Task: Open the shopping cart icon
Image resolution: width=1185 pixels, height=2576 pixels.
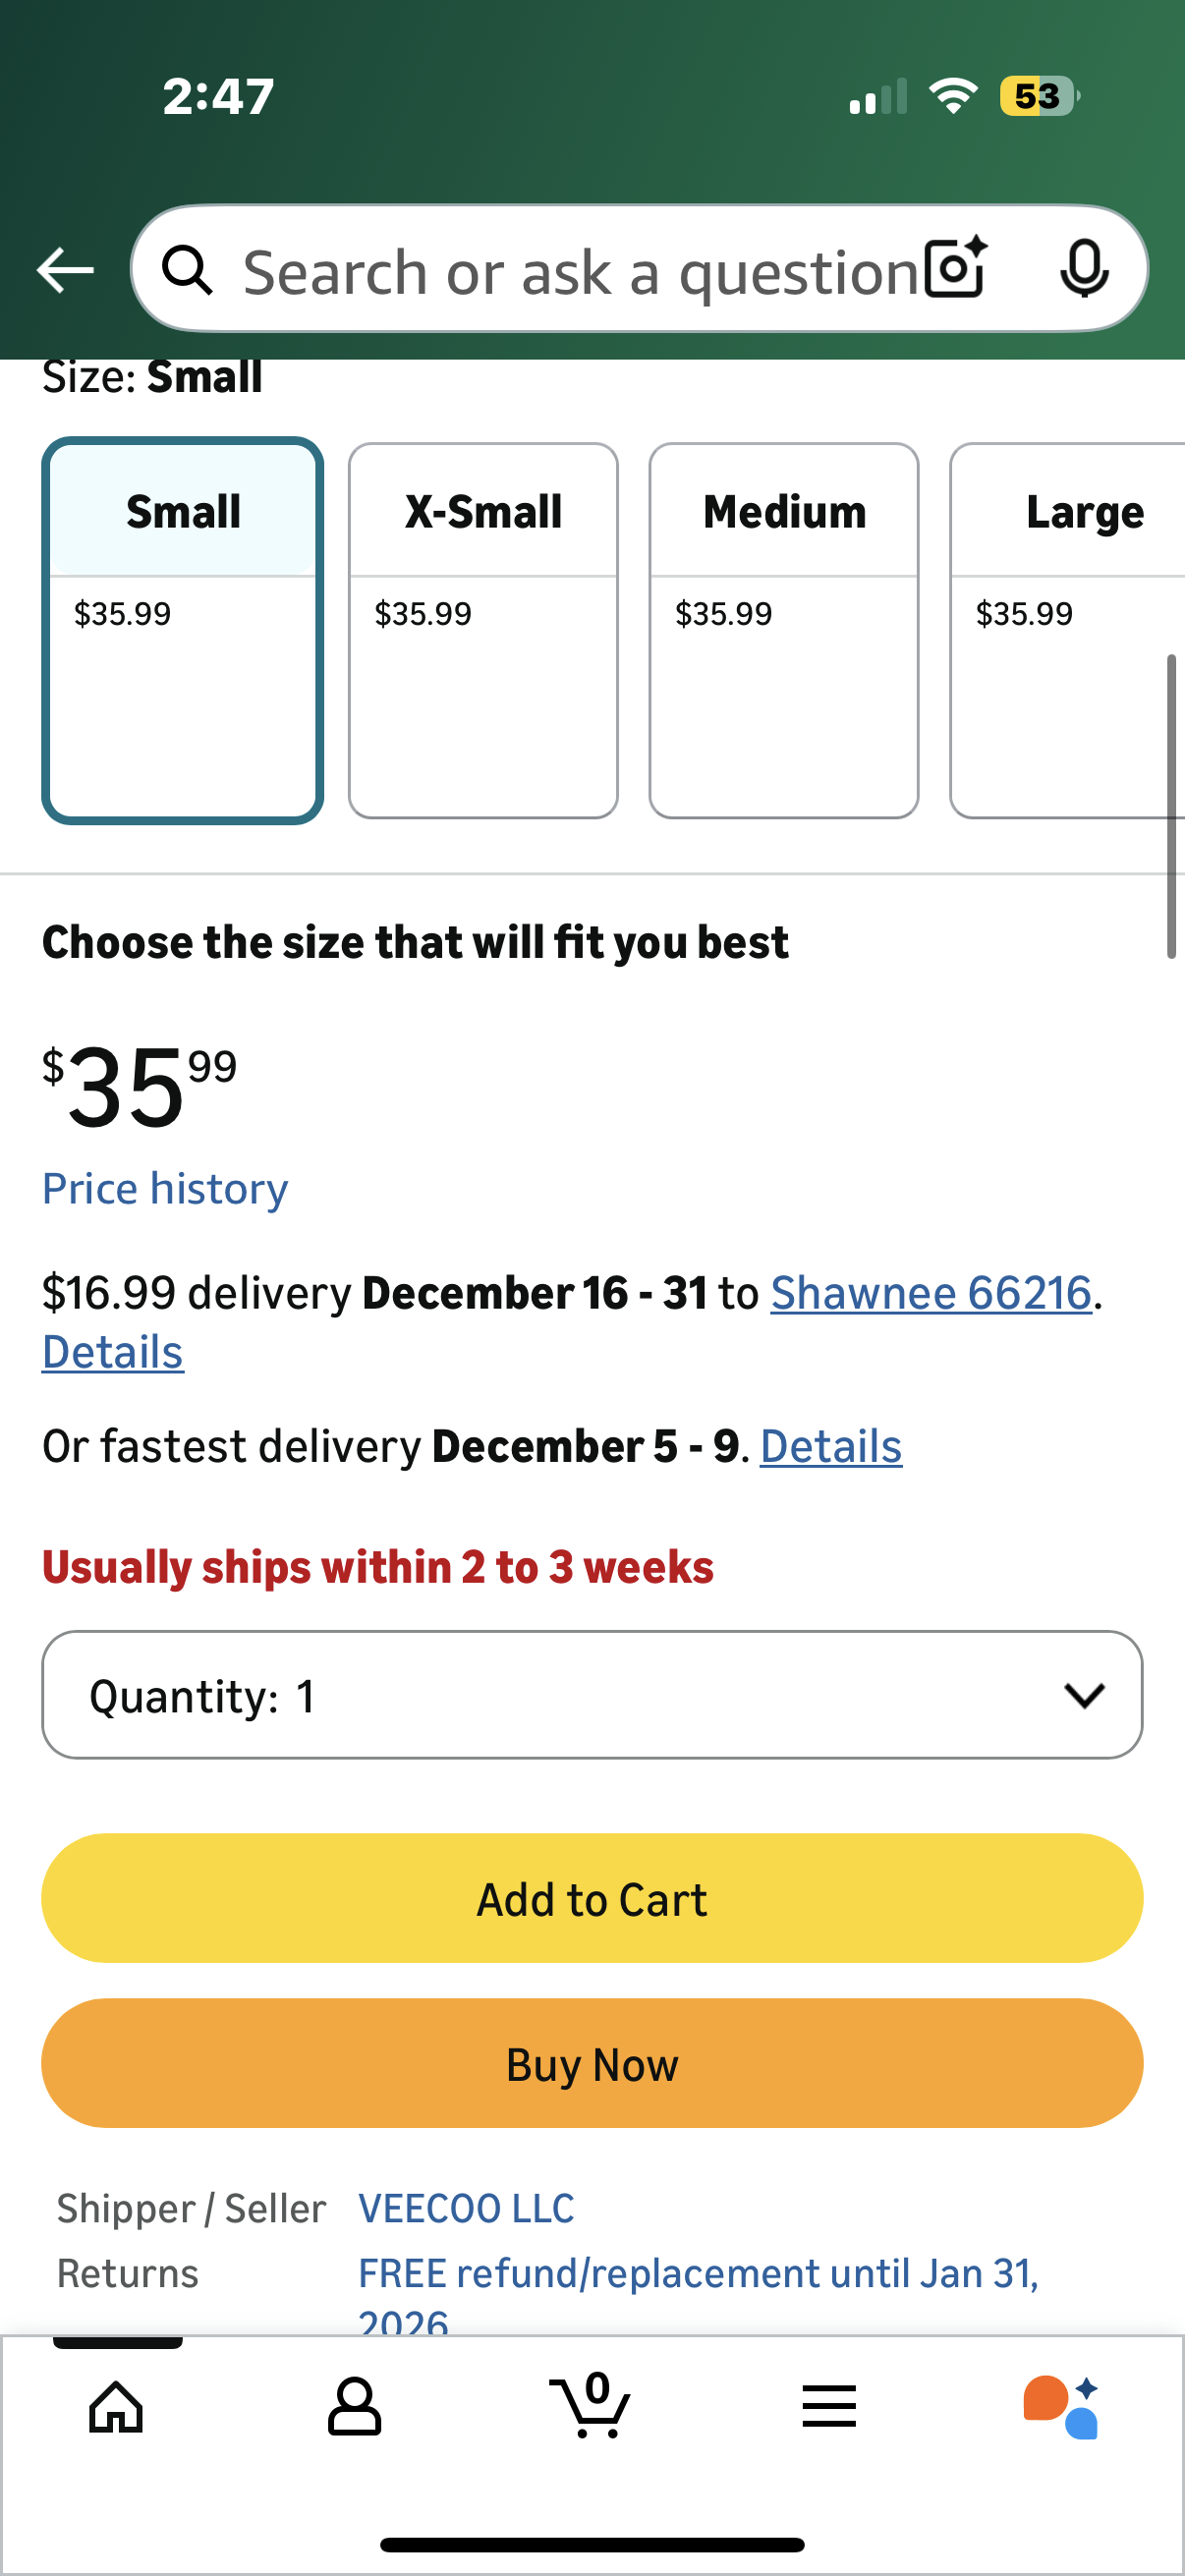Action: [591, 2404]
